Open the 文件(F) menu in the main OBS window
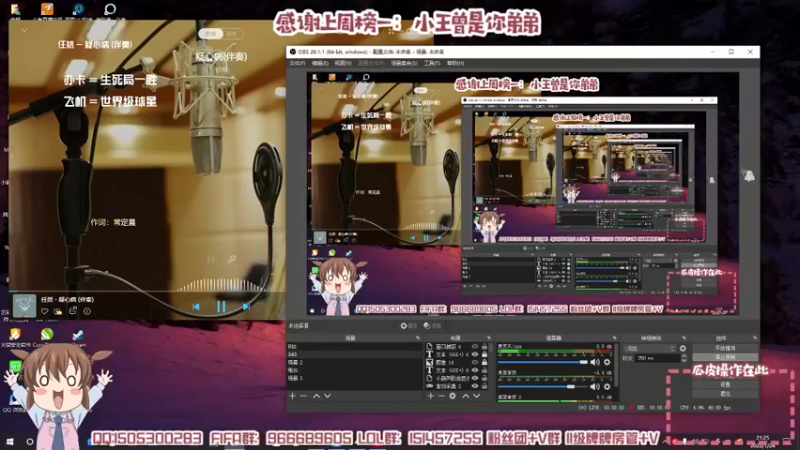The image size is (800, 450). tap(297, 63)
